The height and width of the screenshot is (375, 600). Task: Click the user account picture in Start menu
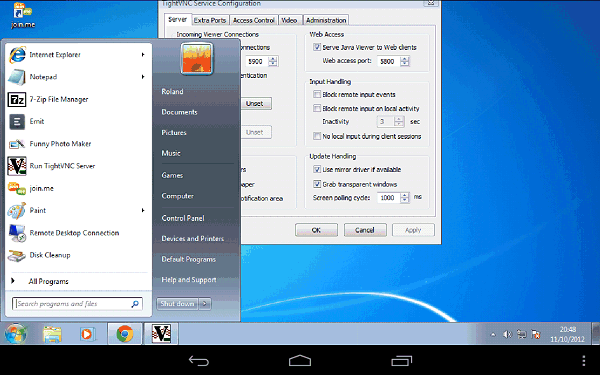coord(197,59)
